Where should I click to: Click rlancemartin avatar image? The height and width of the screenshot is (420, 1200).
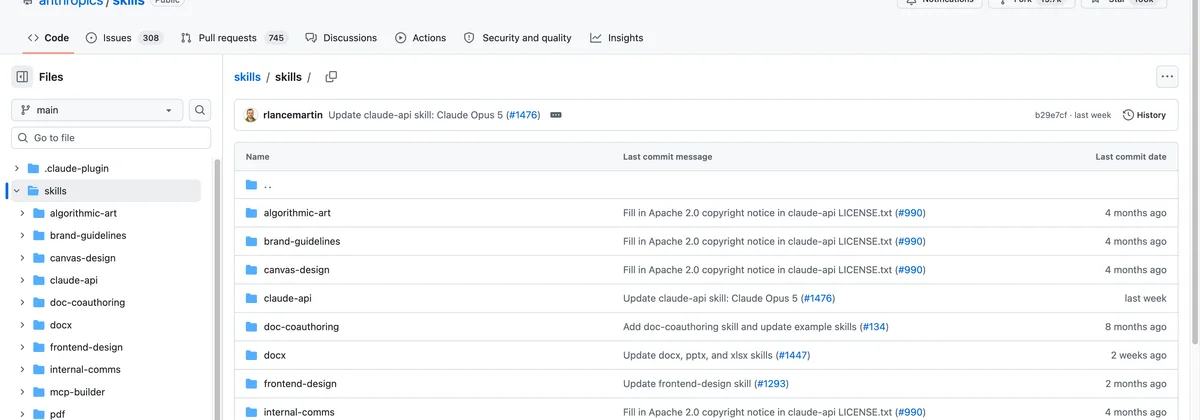(x=250, y=115)
